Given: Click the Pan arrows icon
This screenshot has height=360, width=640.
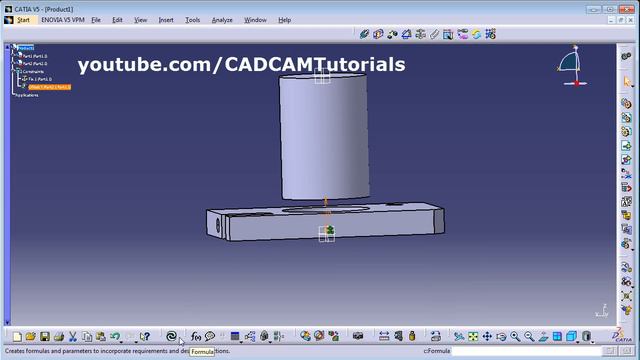Looking at the screenshot, I should tap(487, 336).
